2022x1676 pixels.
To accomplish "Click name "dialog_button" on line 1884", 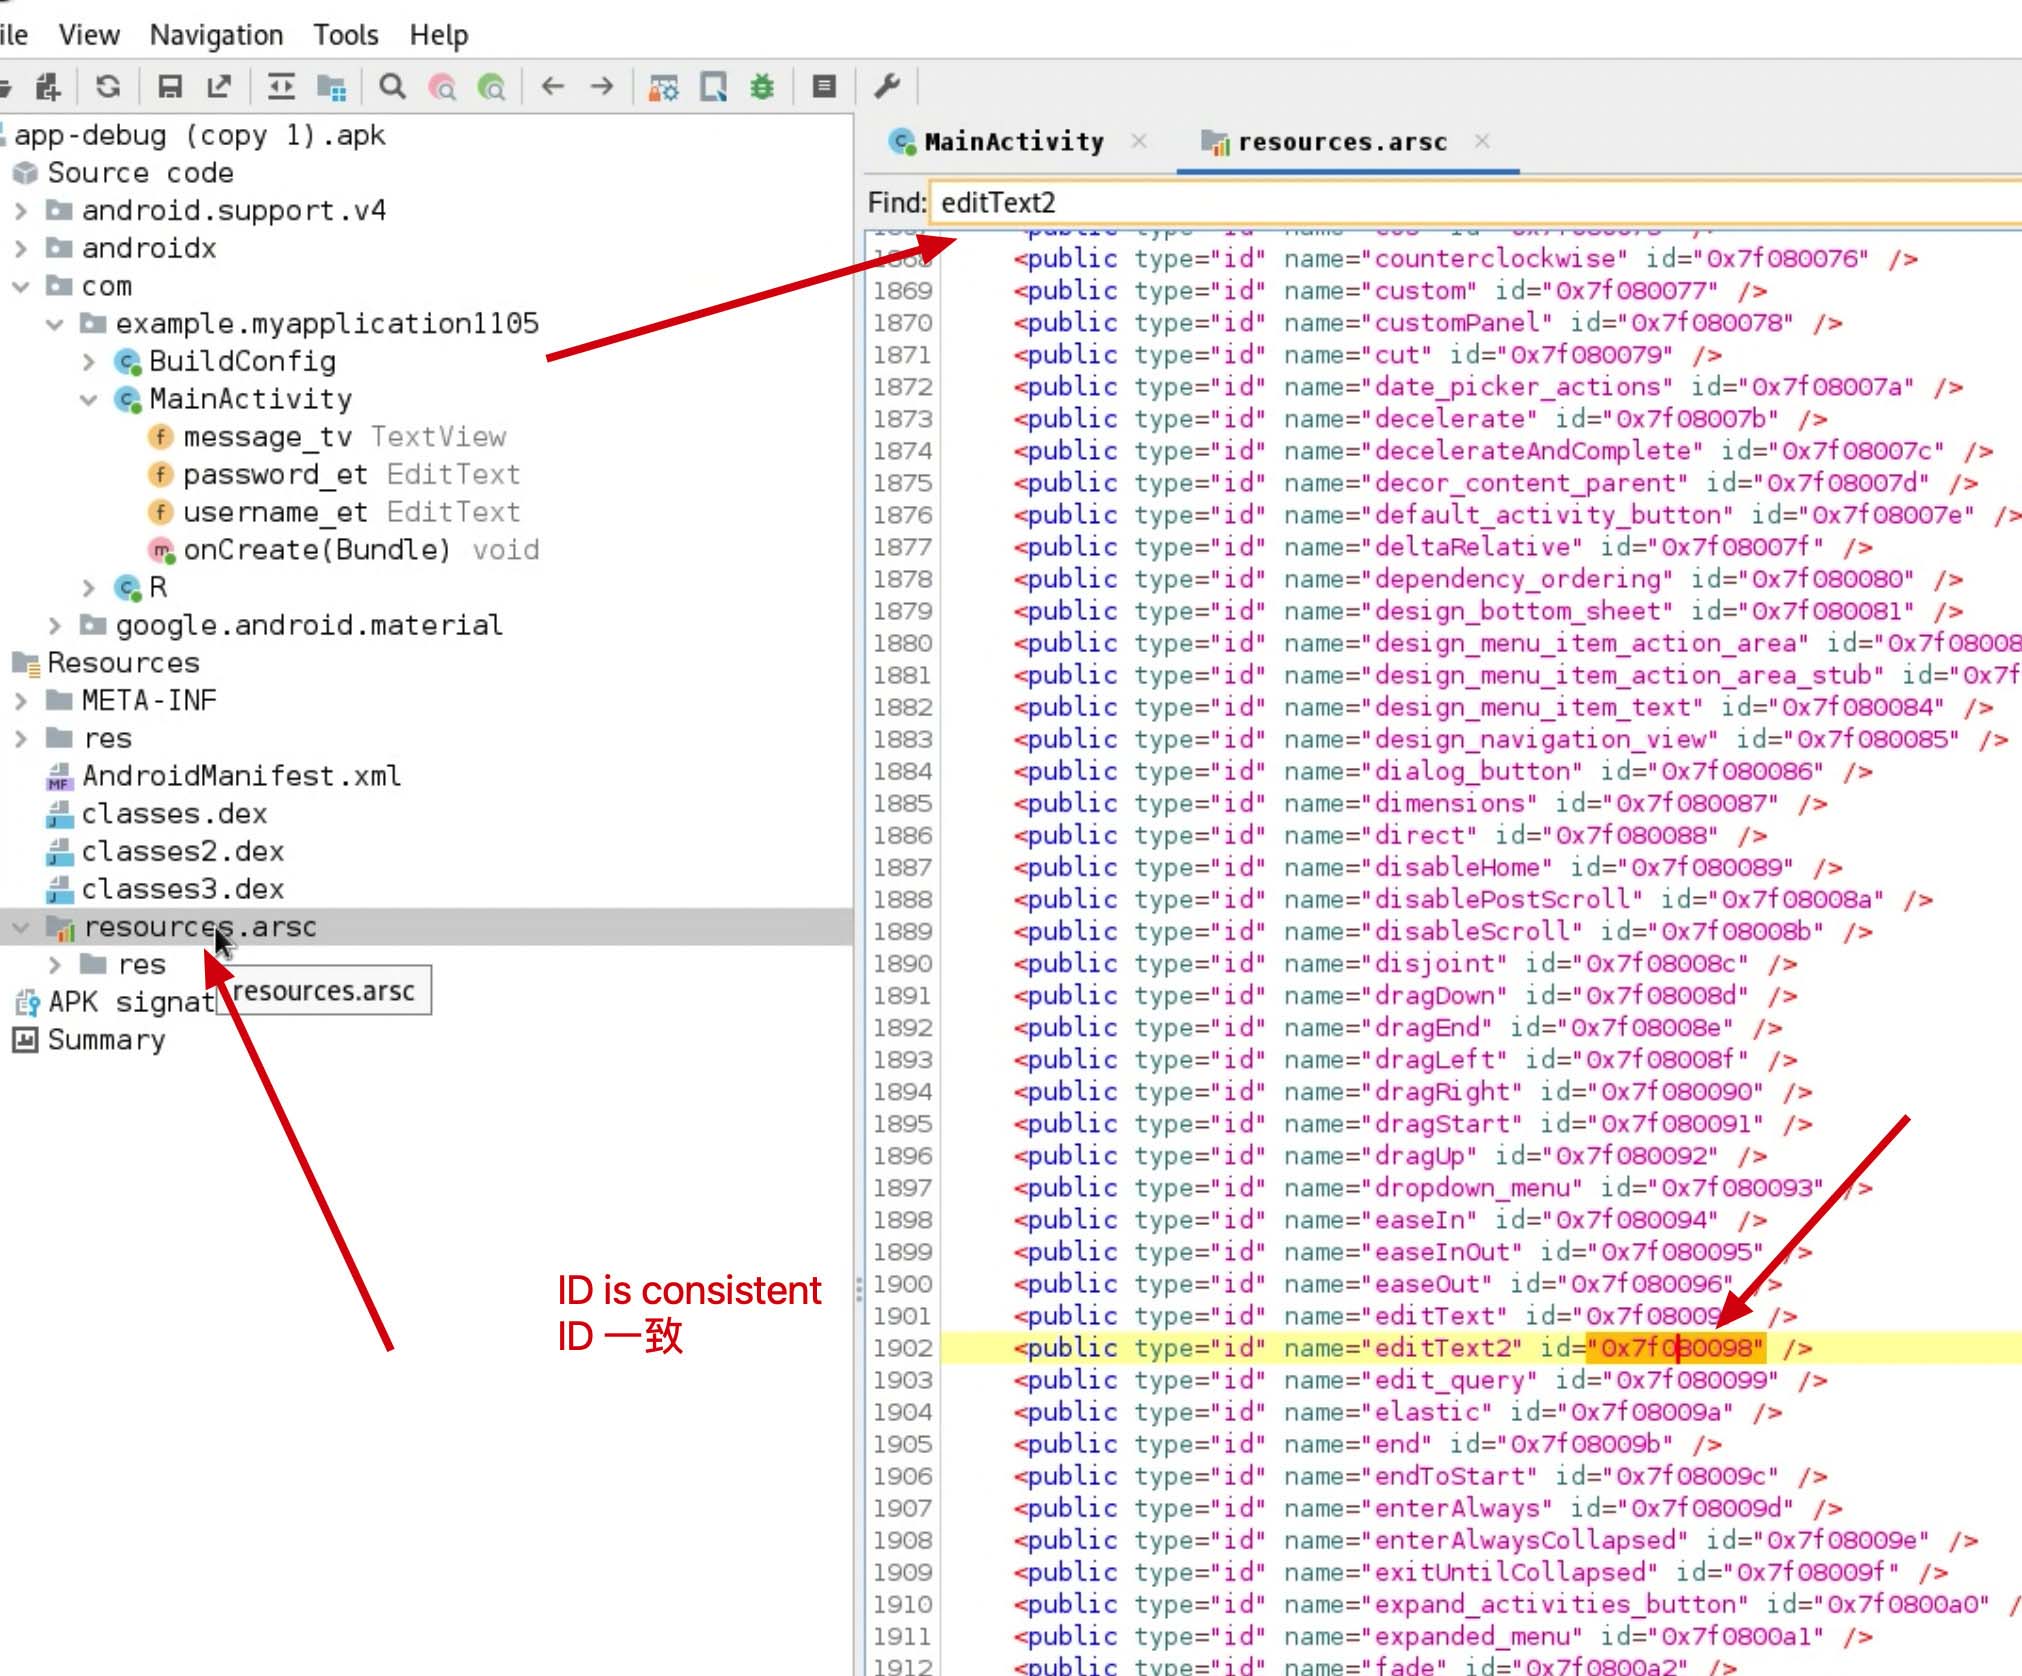I will point(1472,772).
